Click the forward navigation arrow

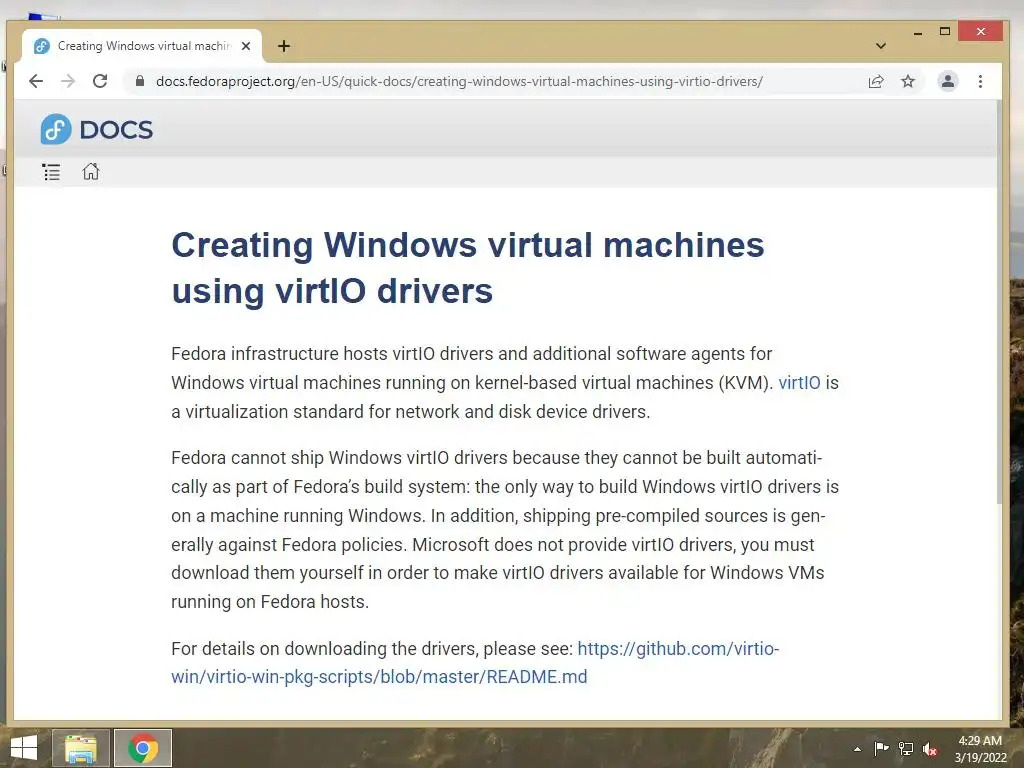click(68, 81)
